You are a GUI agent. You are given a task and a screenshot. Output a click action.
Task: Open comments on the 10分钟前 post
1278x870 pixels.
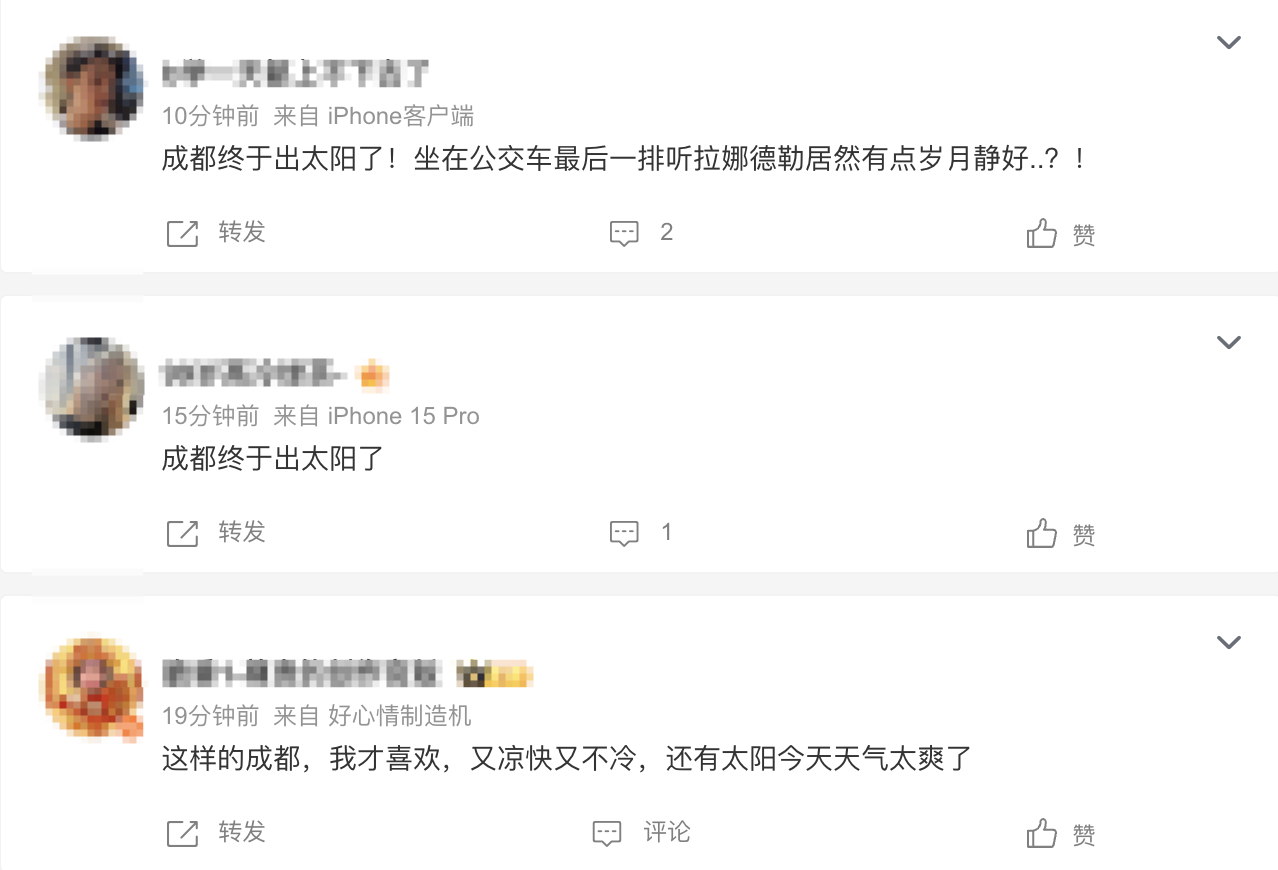(625, 234)
